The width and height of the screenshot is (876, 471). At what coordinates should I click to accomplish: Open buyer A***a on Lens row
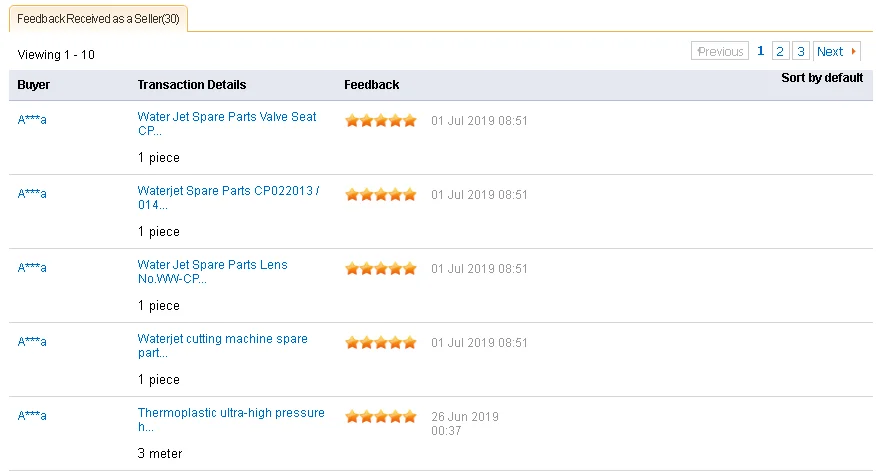(x=32, y=268)
